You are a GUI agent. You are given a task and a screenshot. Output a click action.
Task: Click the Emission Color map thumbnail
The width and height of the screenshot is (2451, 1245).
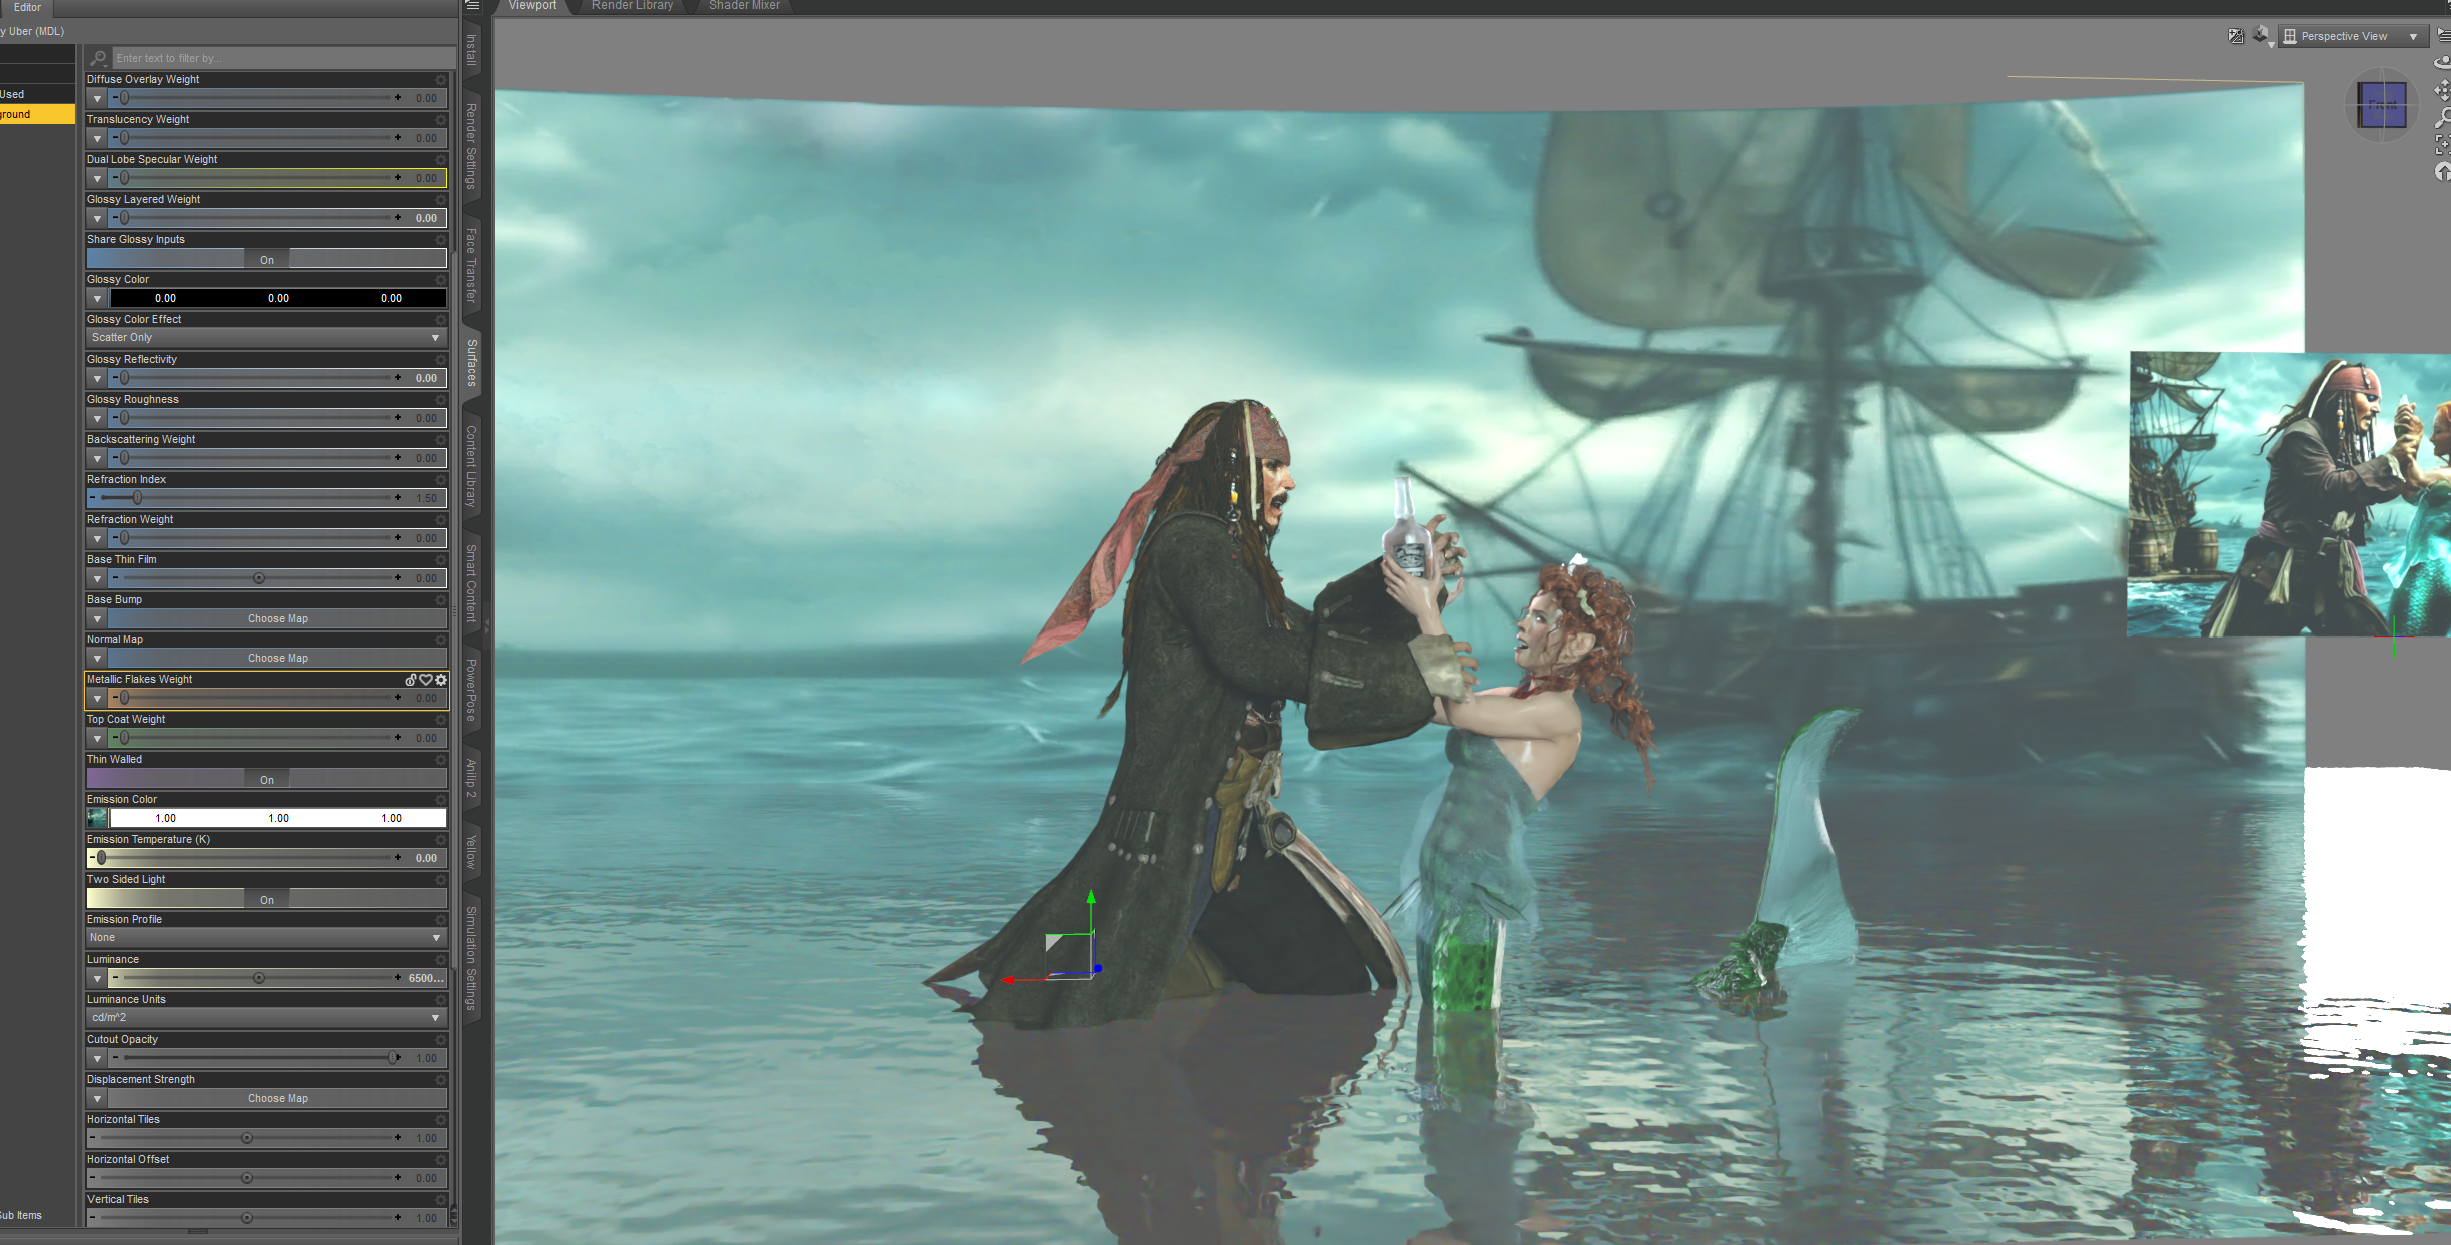point(97,818)
